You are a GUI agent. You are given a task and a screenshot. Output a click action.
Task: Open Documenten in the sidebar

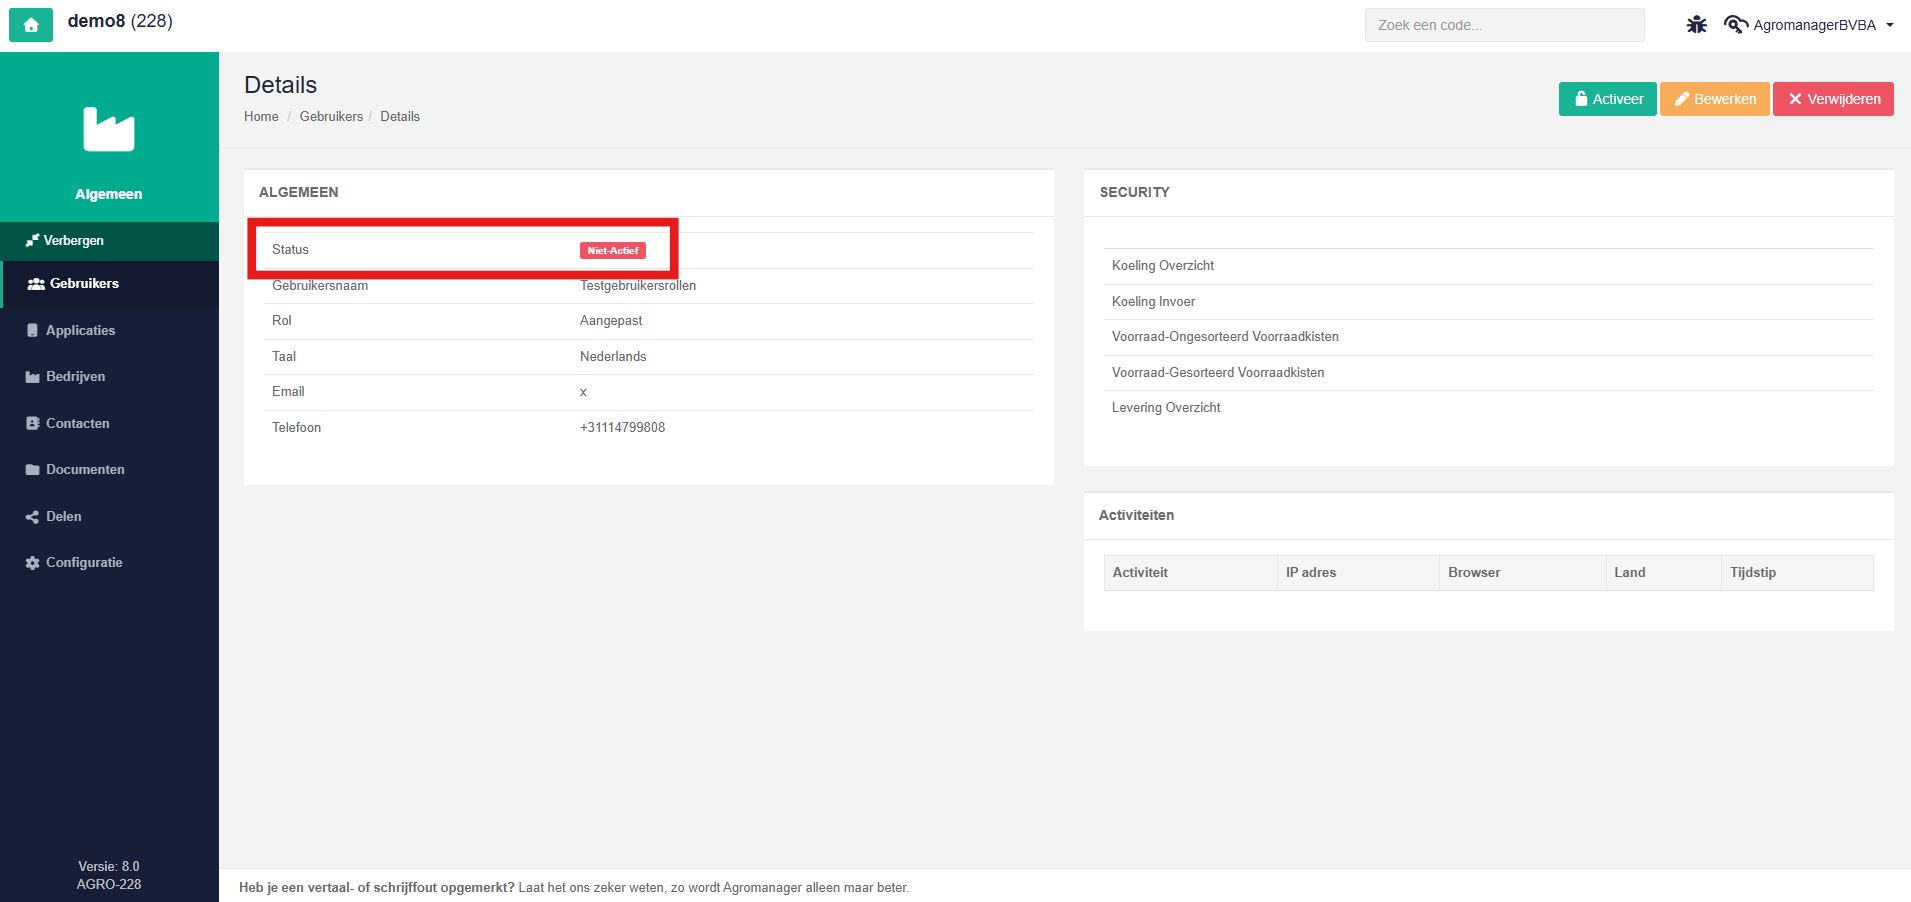tap(109, 470)
